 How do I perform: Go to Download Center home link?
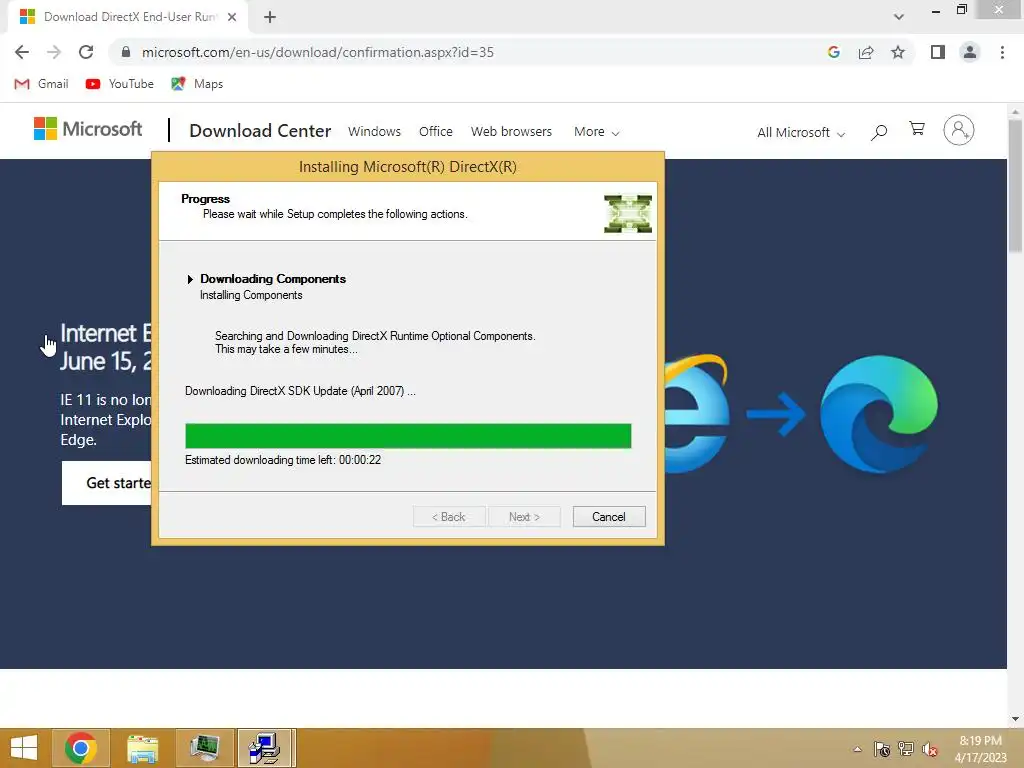[x=260, y=131]
